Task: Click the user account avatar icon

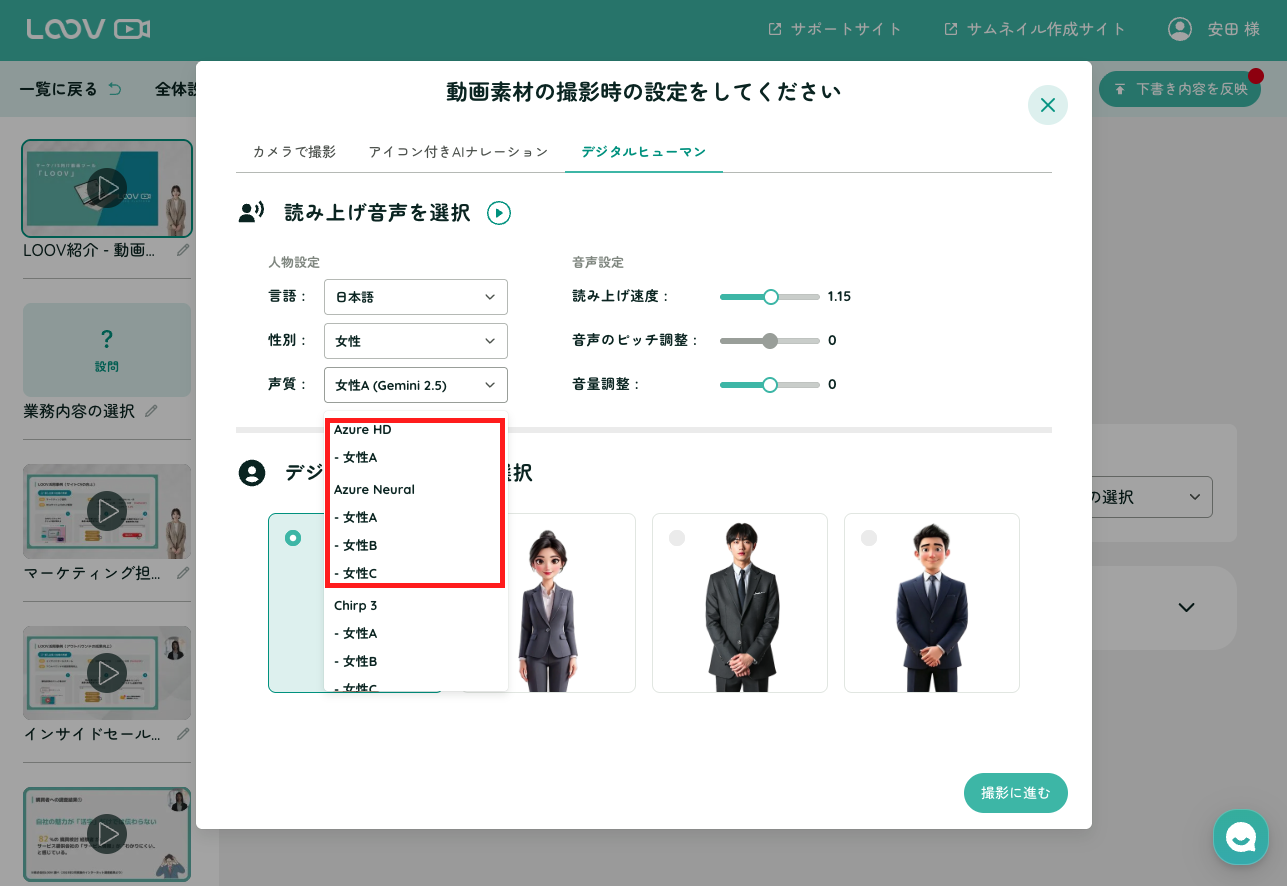Action: point(1180,29)
